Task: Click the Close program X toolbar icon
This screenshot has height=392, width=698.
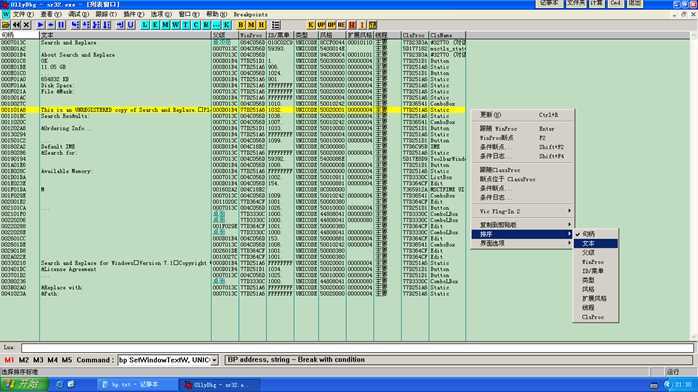Action: (x=26, y=25)
